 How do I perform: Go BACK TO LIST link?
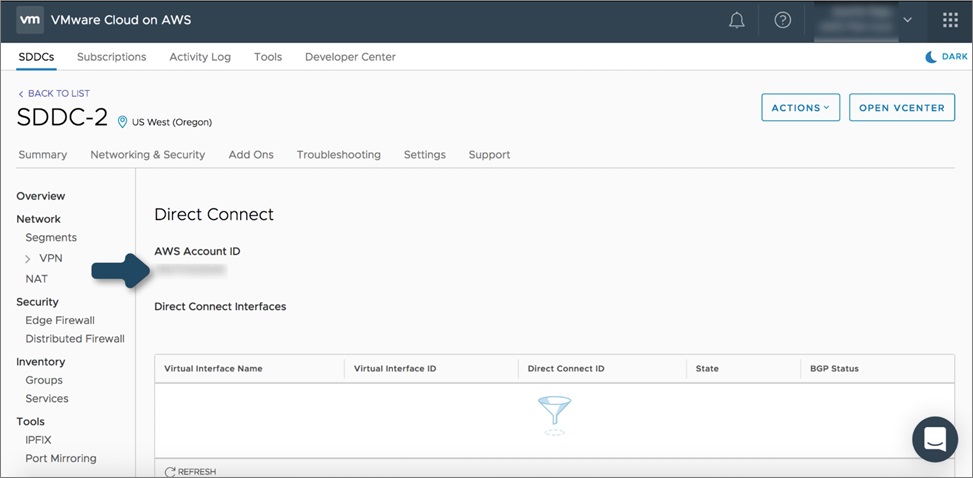click(54, 93)
